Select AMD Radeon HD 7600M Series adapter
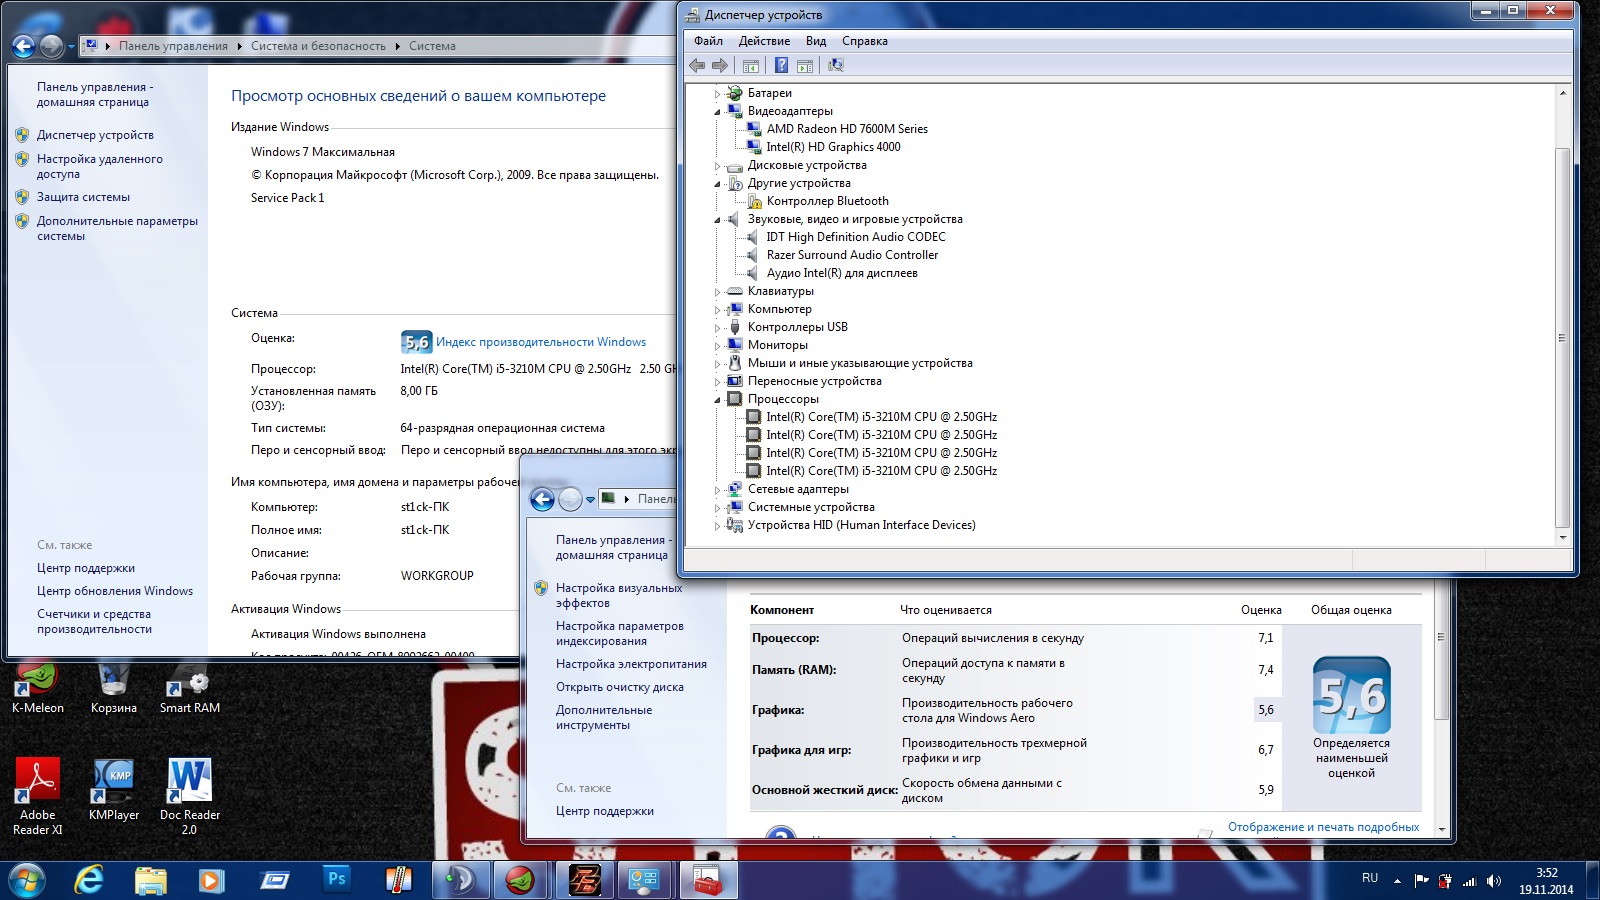1600x900 pixels. [847, 129]
